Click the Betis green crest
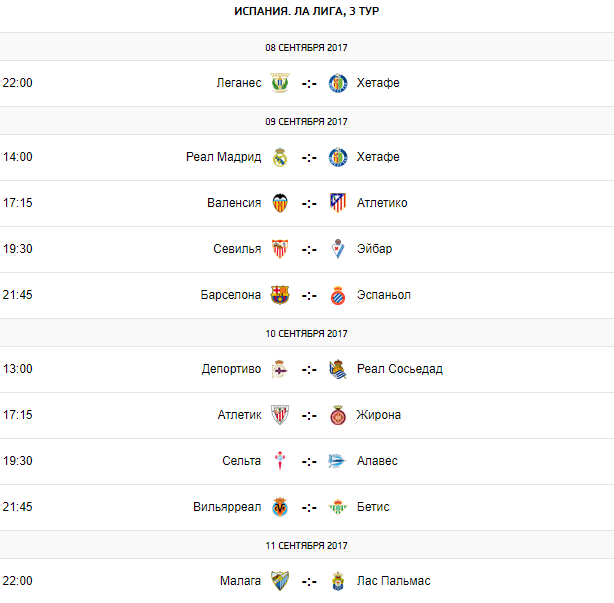614x603 pixels. point(338,507)
